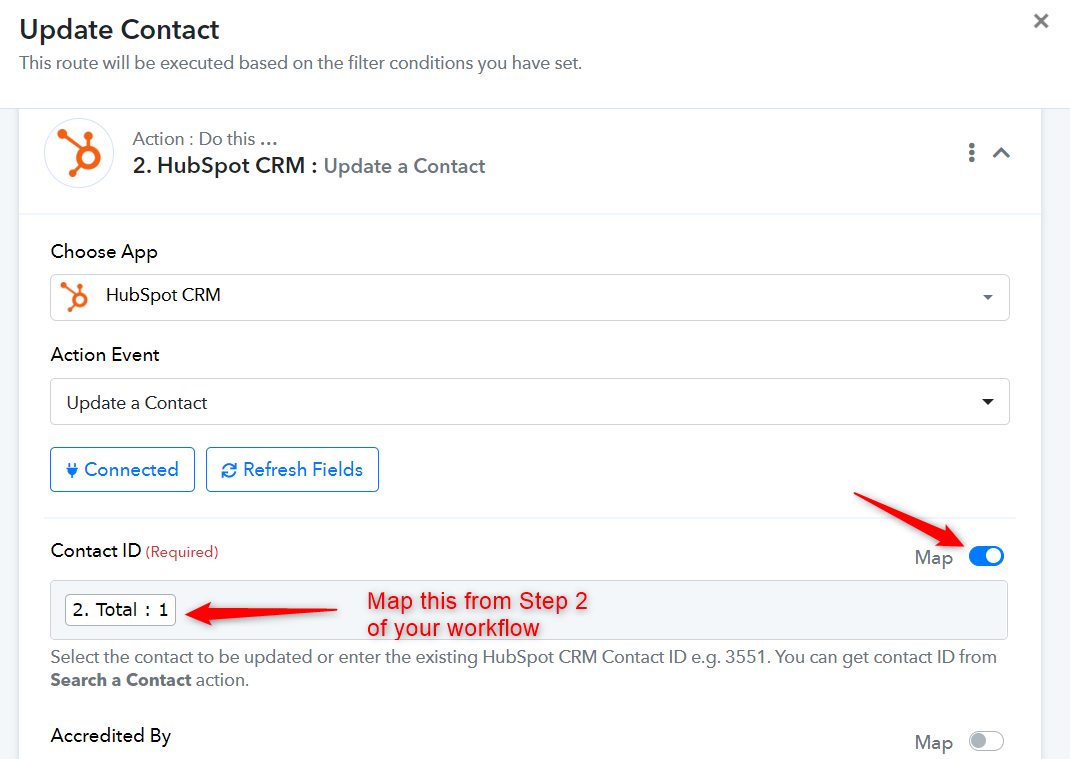This screenshot has width=1070, height=759.
Task: Click the 'Update a Contact' header title
Action: coord(404,167)
